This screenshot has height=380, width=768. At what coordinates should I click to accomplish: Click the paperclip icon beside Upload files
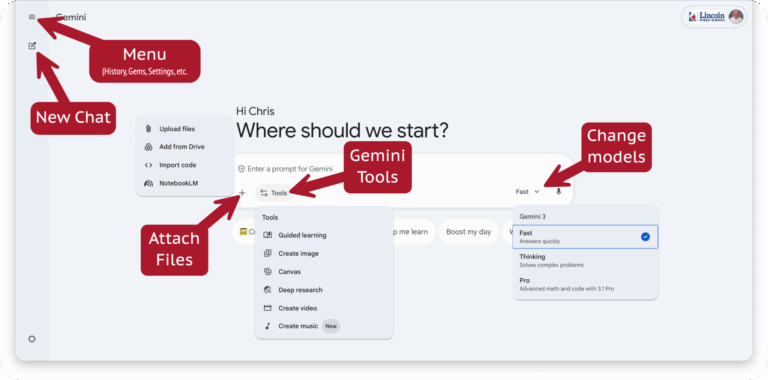[x=148, y=129]
